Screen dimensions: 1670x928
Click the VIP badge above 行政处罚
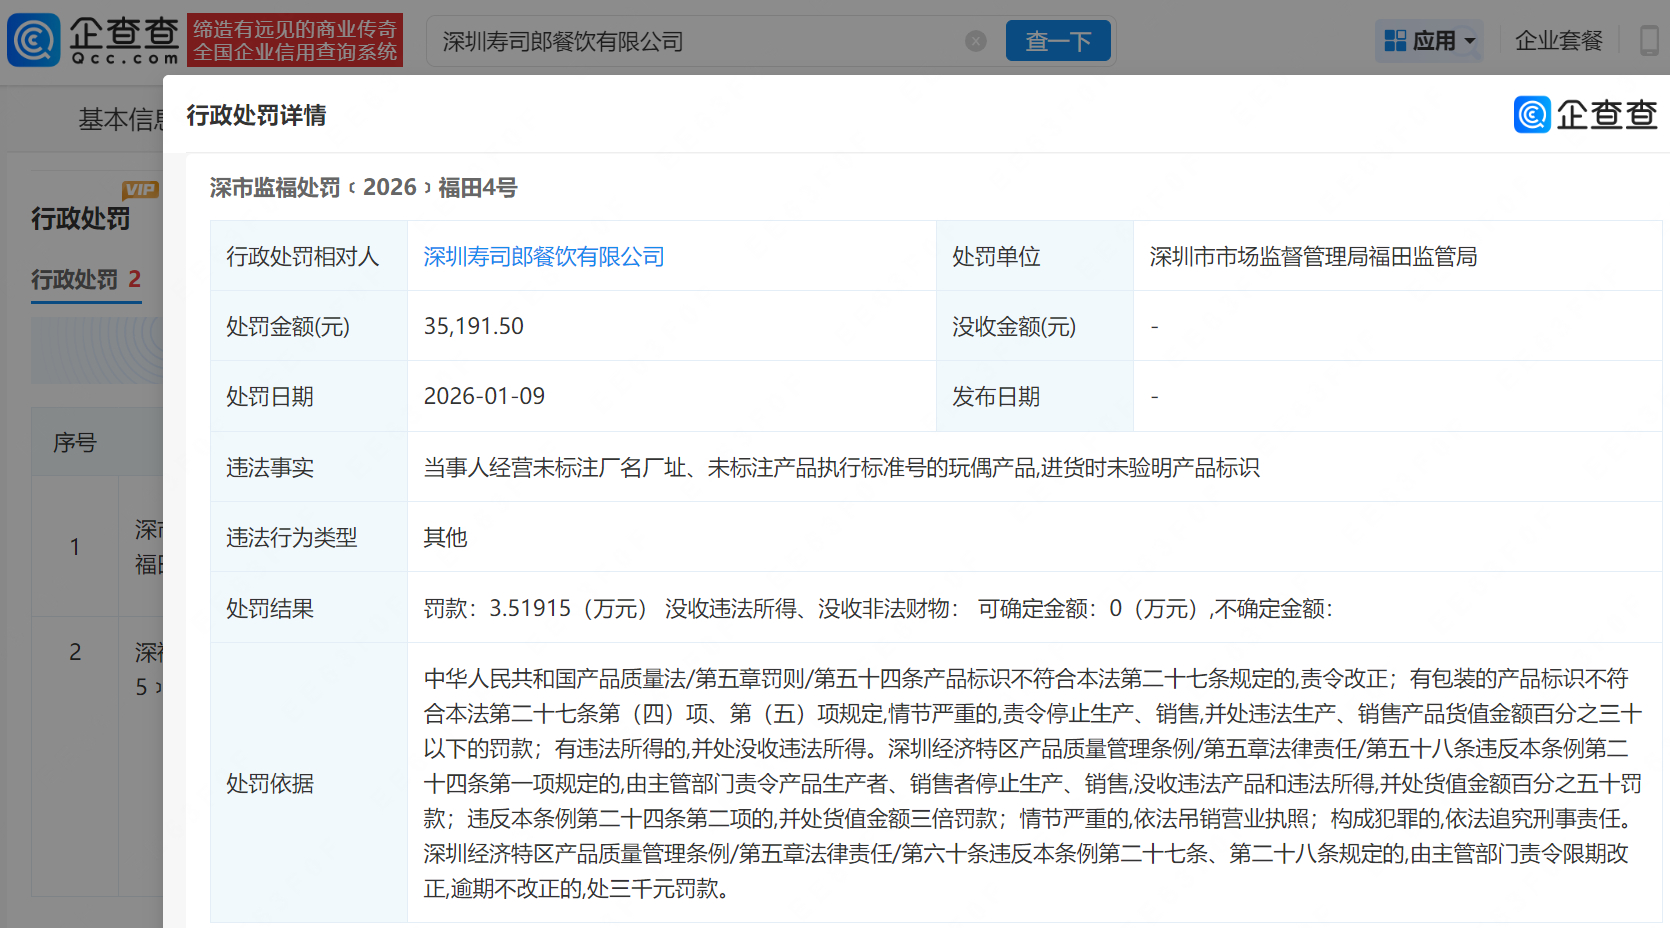140,189
